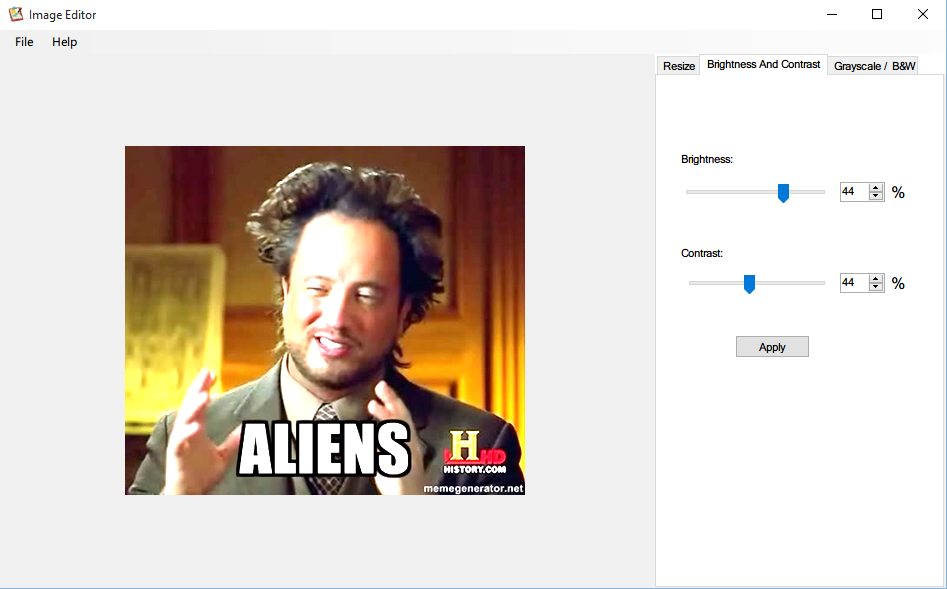The width and height of the screenshot is (947, 589).
Task: Increase Contrast with the up arrow
Action: coord(876,278)
